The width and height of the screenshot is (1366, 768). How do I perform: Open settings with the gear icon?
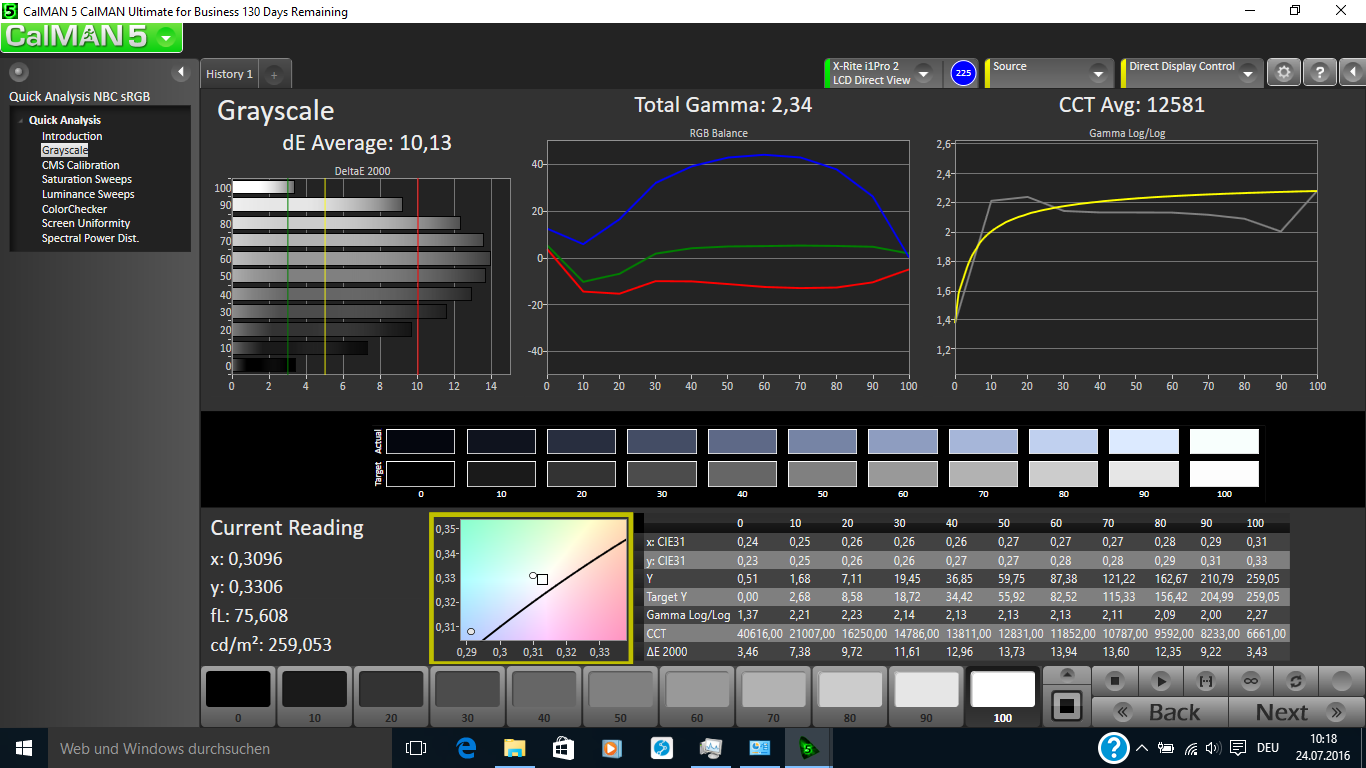click(x=1283, y=73)
